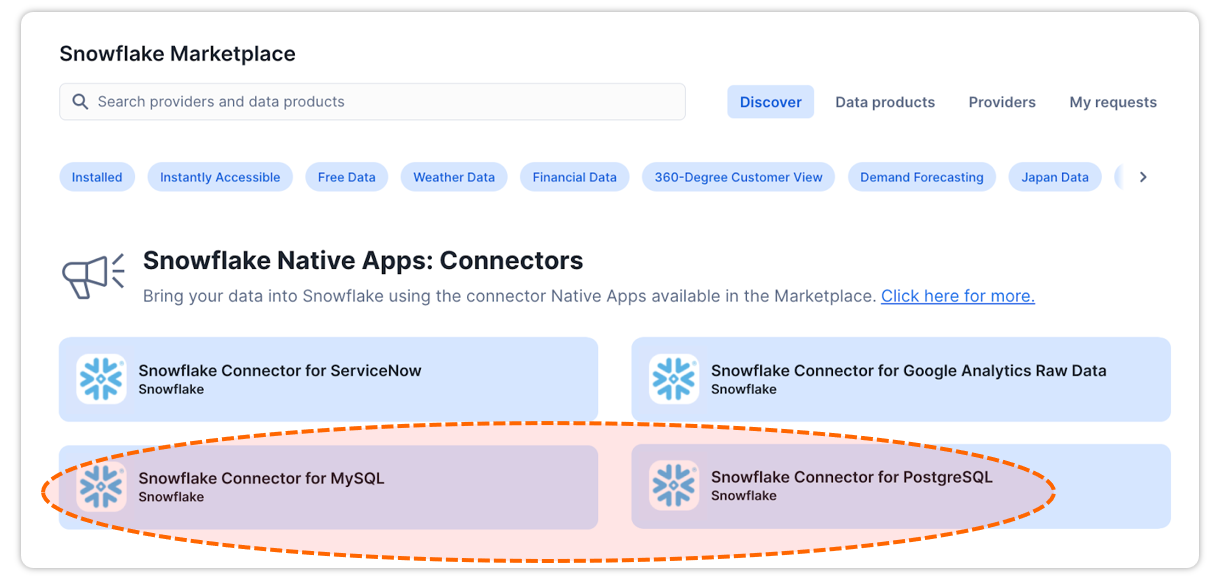Click the MySQL connector snowflake logo
This screenshot has height=581, width=1216.
click(101, 487)
